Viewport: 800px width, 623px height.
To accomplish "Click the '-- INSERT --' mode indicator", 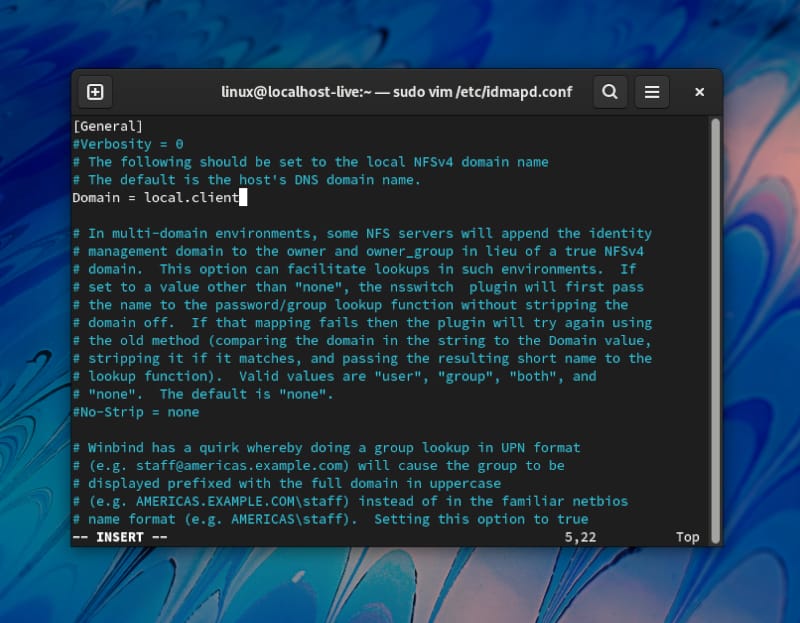I will tap(120, 537).
